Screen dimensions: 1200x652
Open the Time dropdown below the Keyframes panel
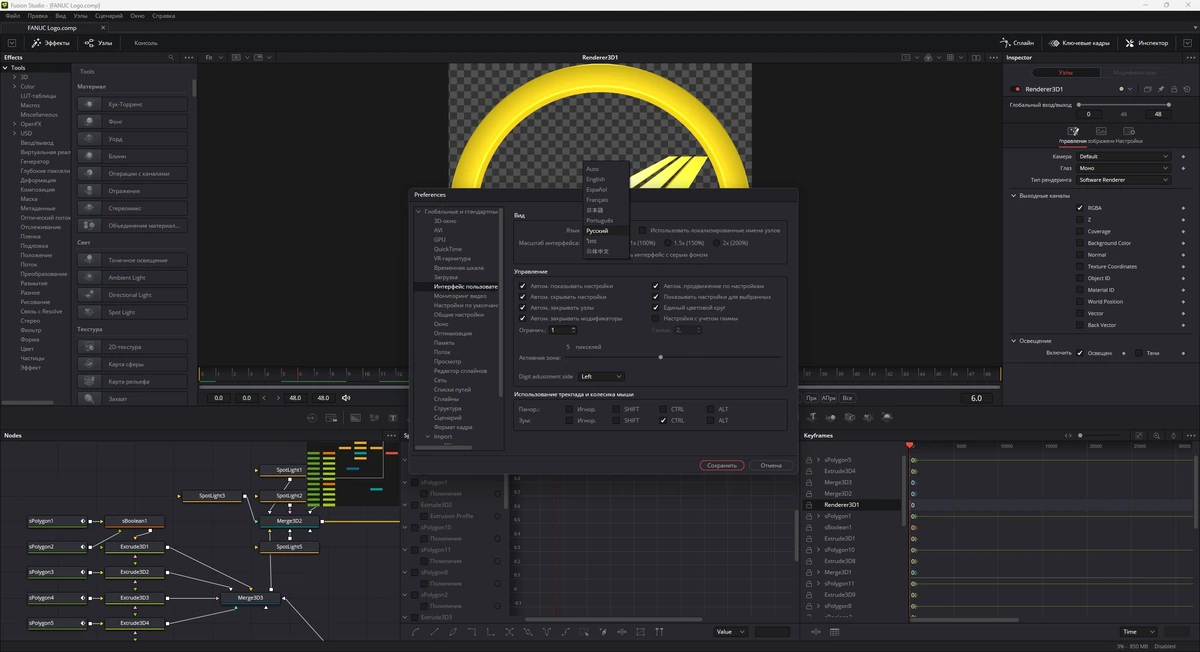(1138, 632)
